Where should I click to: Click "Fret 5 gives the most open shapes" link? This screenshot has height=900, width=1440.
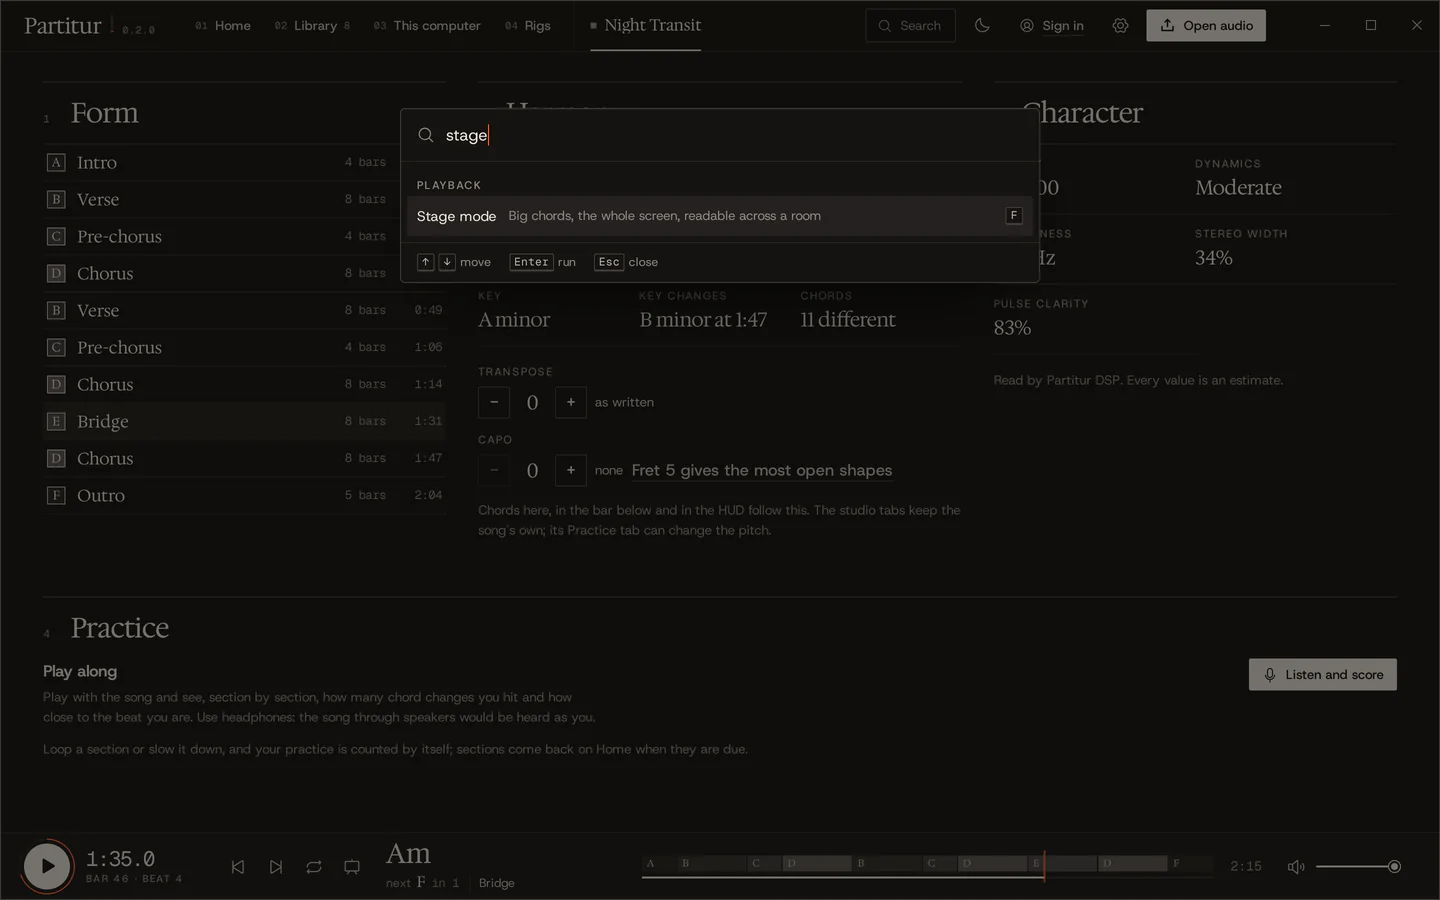[762, 470]
